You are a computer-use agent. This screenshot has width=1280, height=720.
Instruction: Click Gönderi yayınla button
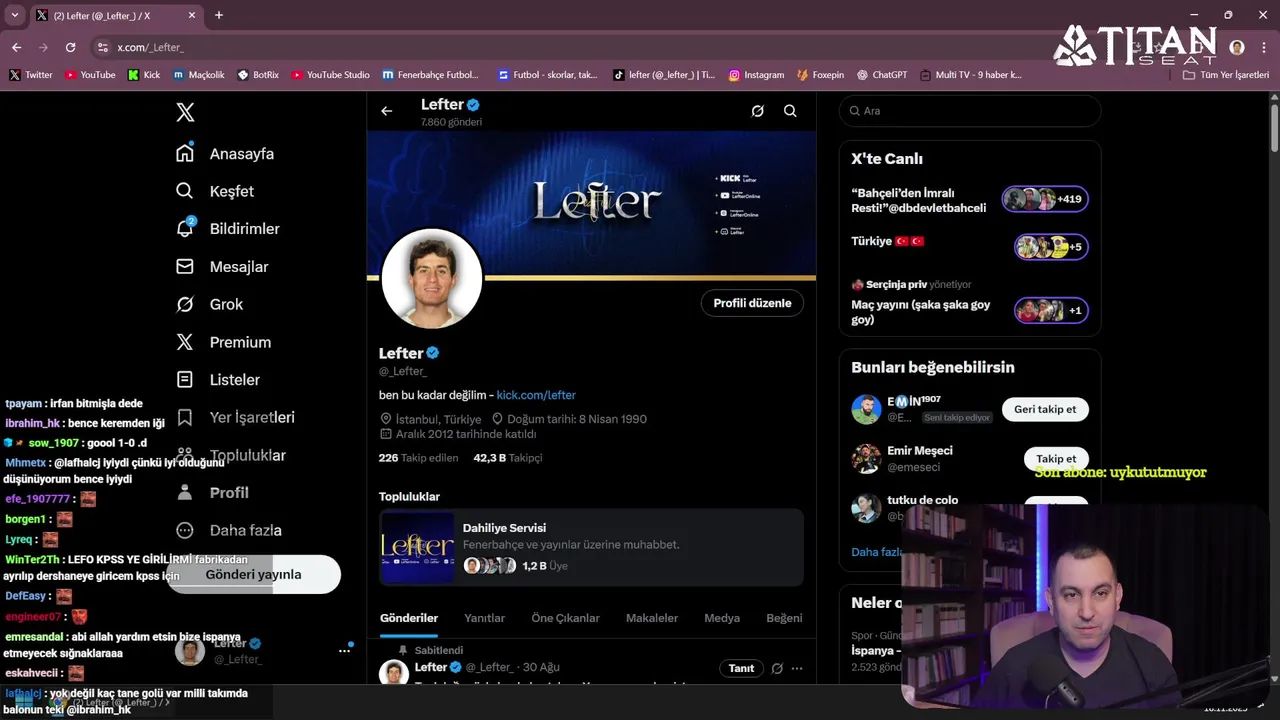click(253, 574)
